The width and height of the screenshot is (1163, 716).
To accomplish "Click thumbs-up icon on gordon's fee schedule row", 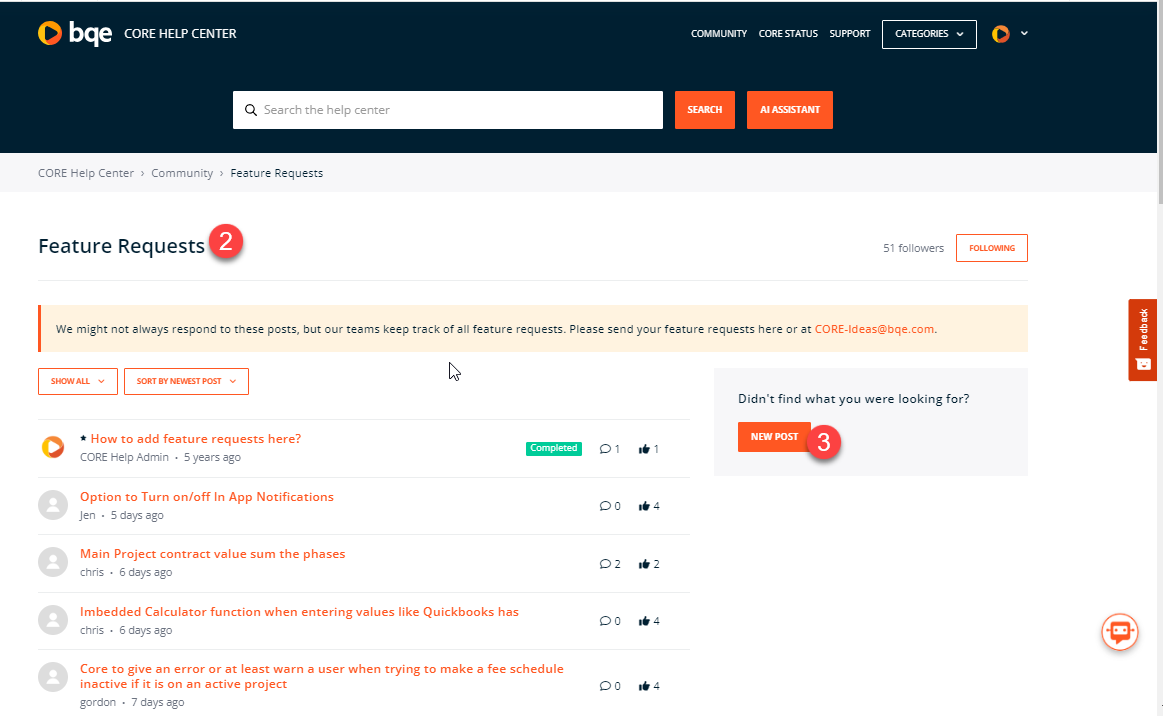I will point(644,686).
